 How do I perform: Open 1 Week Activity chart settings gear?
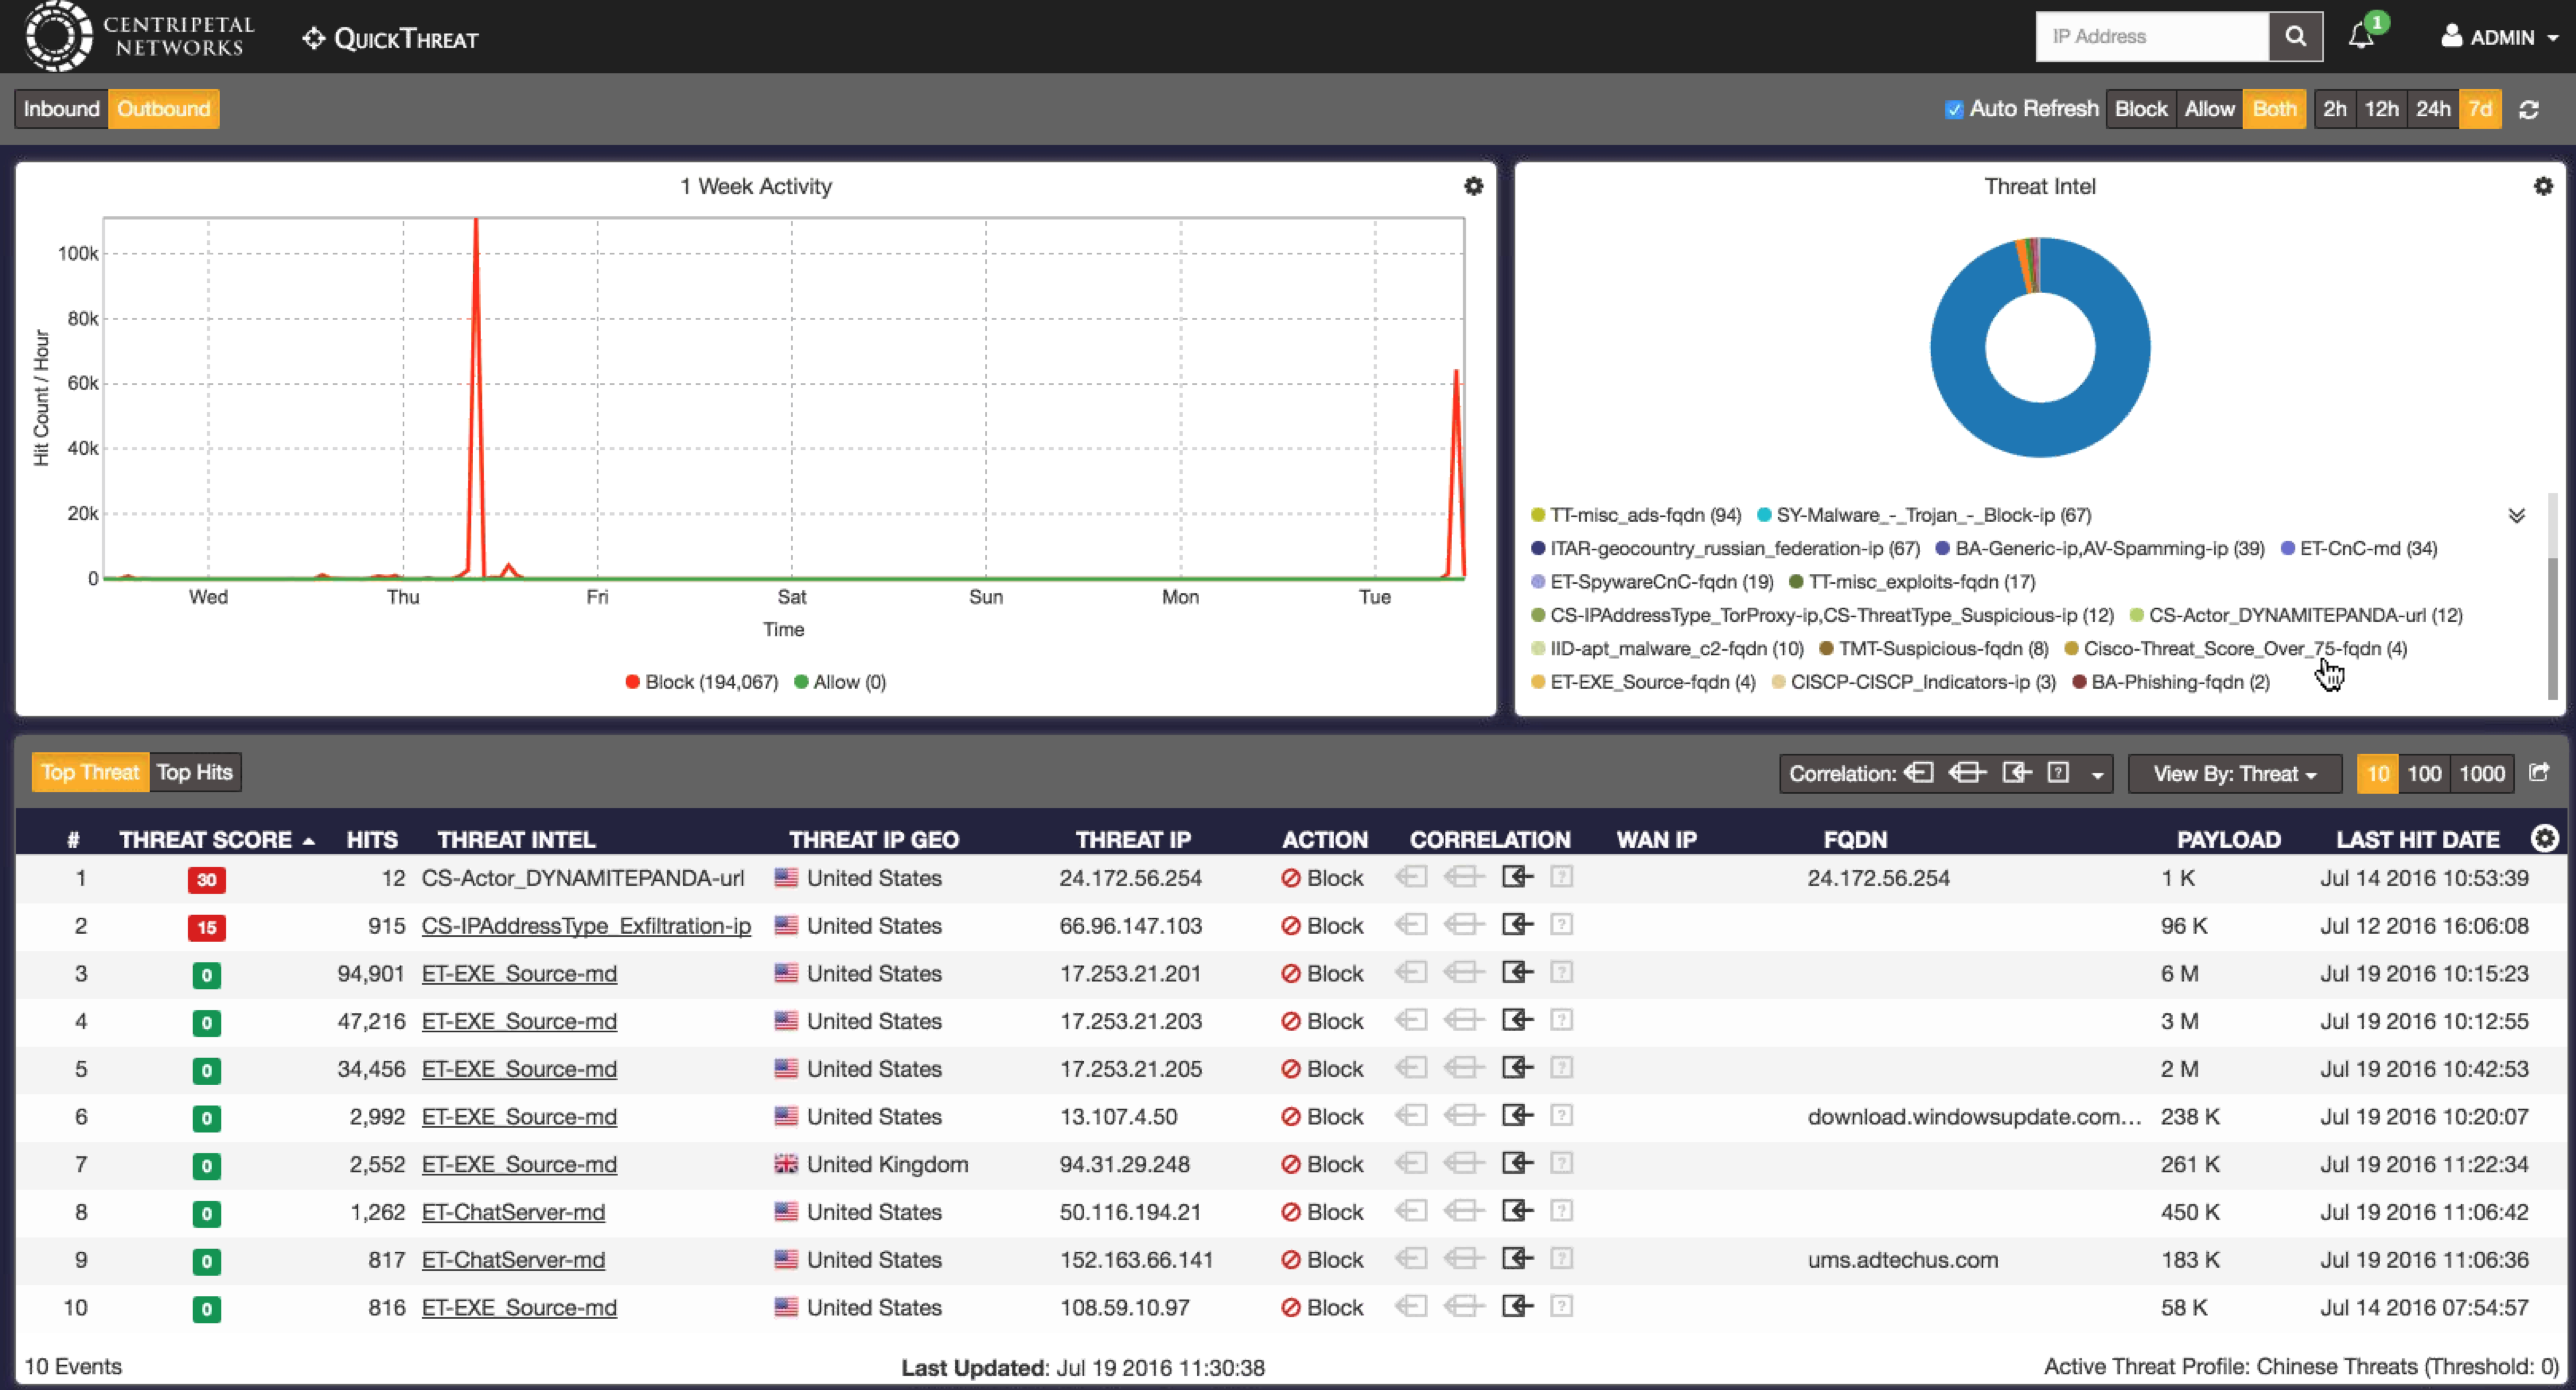click(x=1473, y=186)
